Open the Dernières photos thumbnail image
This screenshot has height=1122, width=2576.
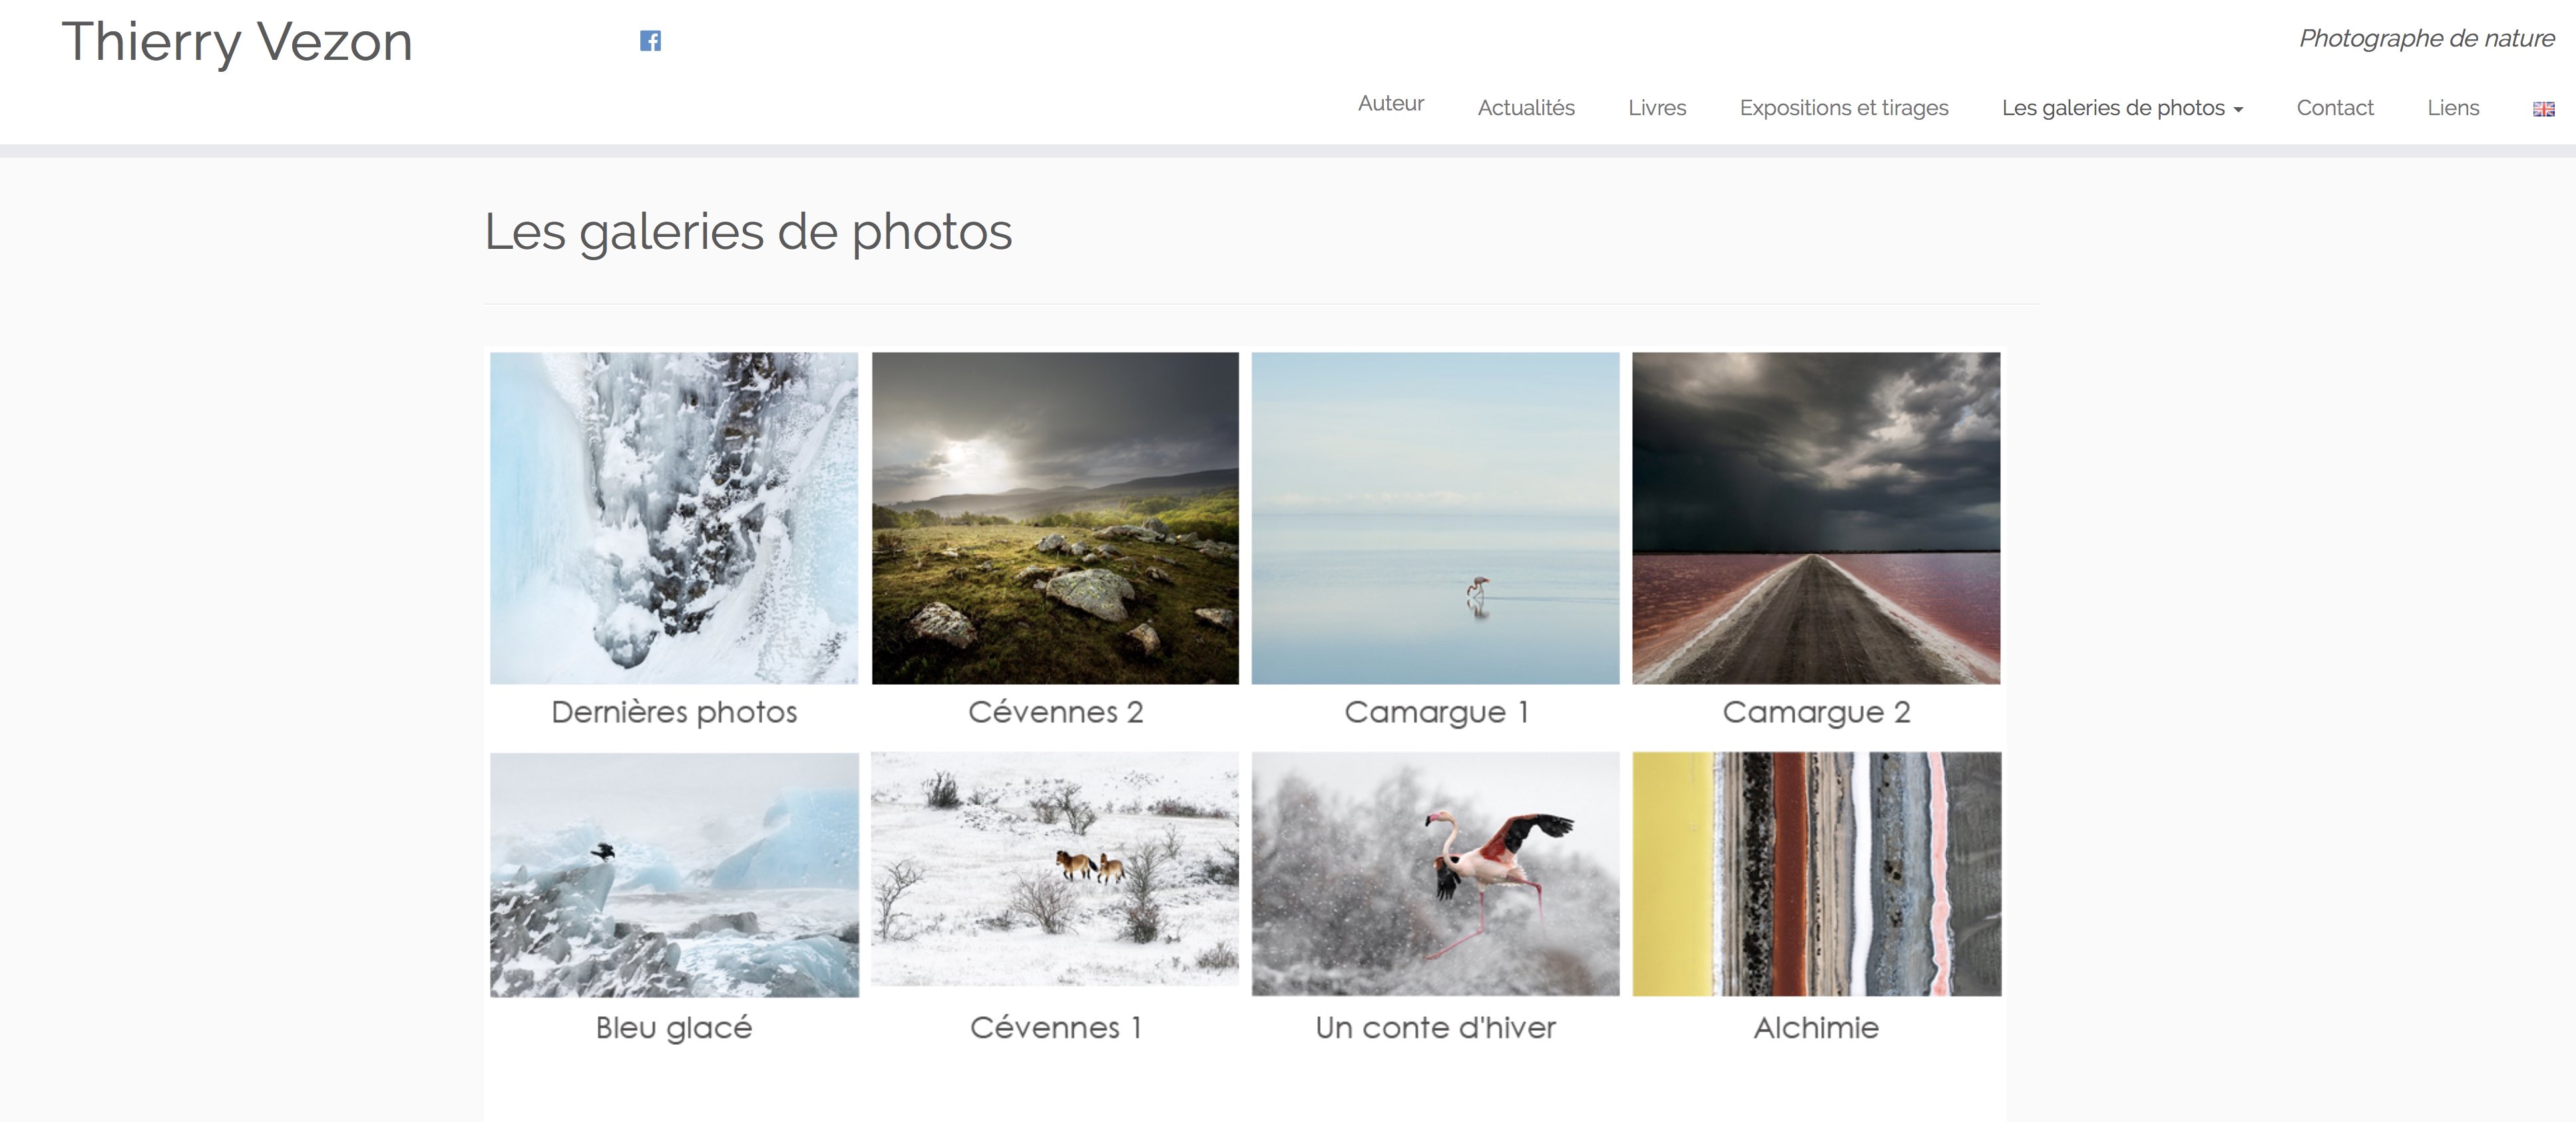click(x=674, y=518)
